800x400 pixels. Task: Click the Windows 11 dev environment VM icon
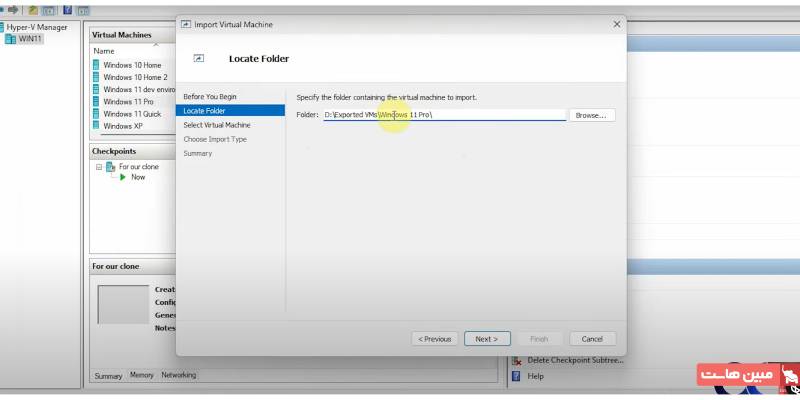point(96,89)
